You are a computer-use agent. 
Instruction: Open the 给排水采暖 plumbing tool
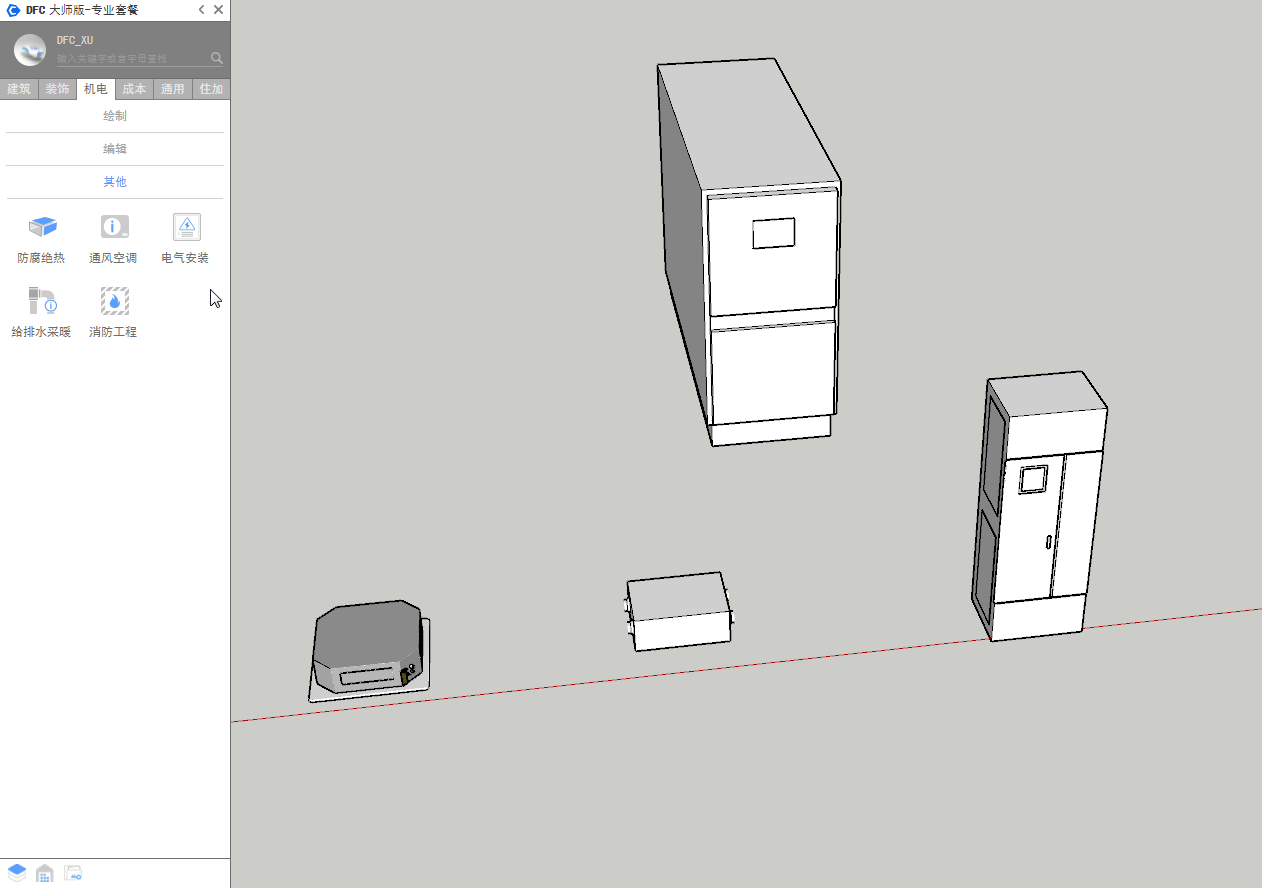(x=42, y=301)
